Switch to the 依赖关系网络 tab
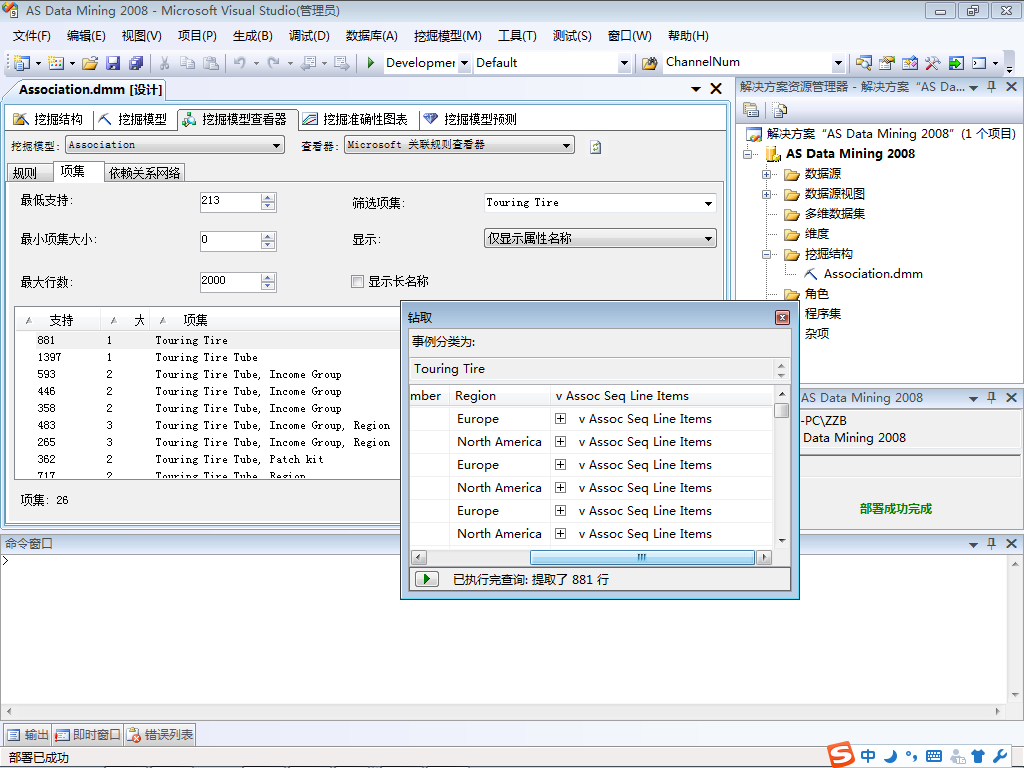Viewport: 1024px width, 768px height. click(x=144, y=173)
